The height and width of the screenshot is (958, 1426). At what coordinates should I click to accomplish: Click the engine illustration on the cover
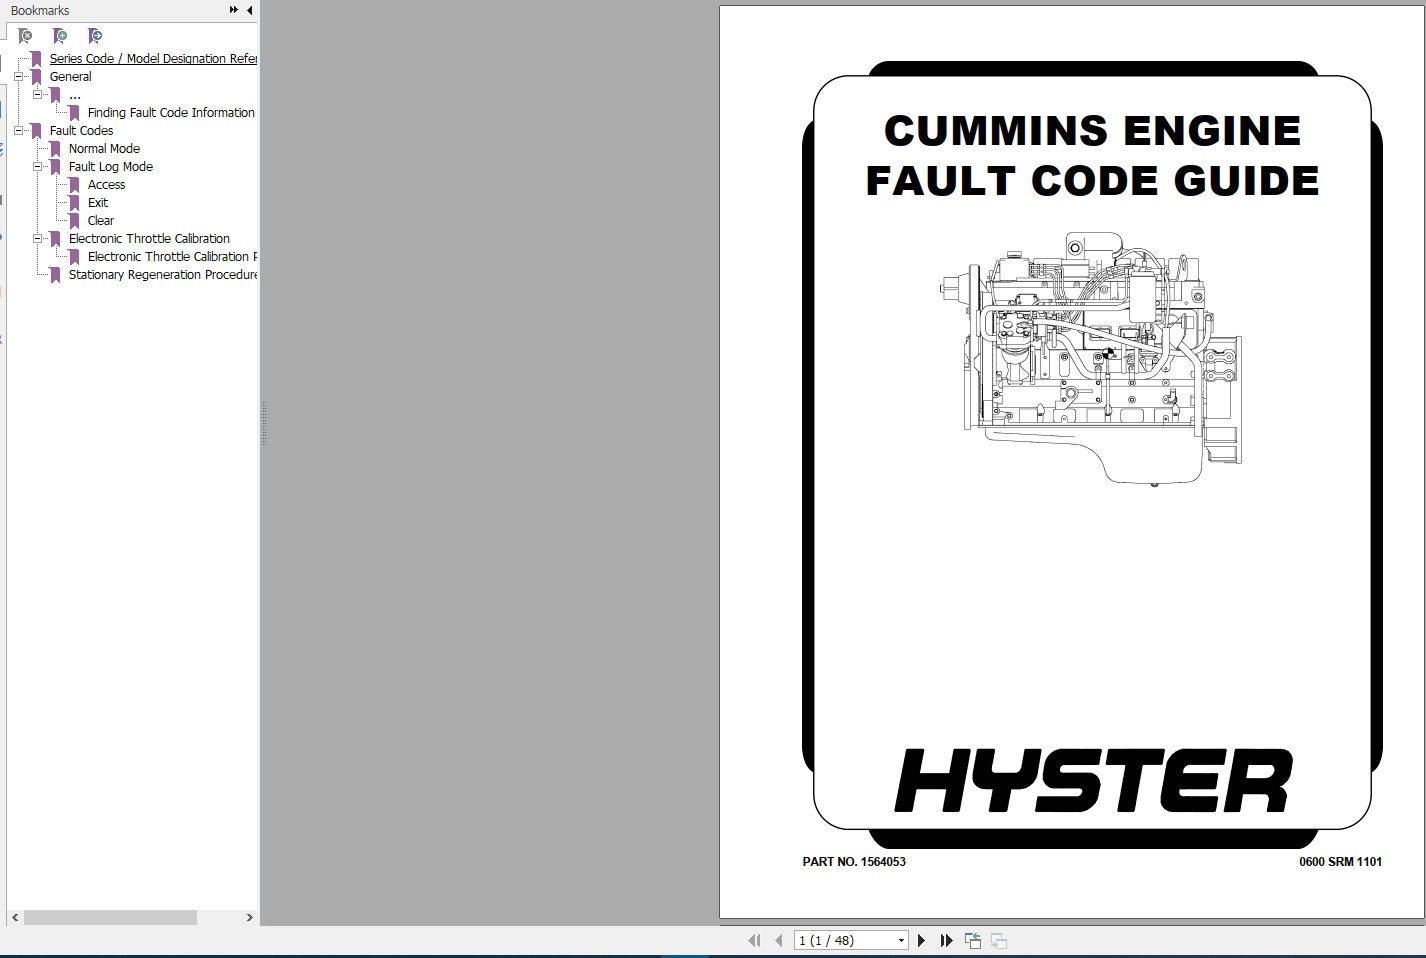click(x=1092, y=359)
